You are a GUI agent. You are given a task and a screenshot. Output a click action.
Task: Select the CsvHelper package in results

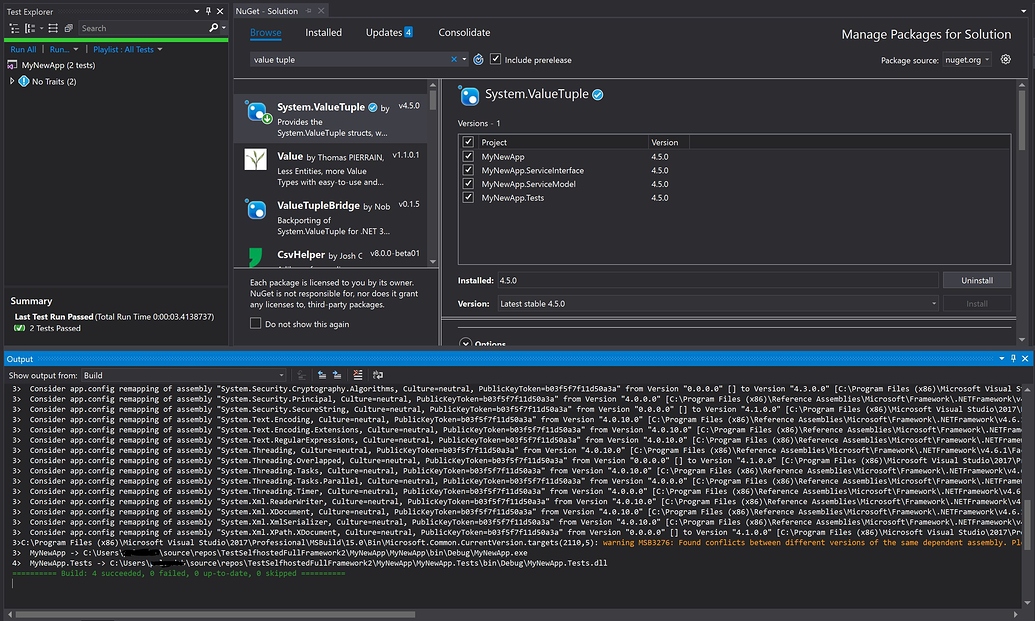tap(330, 256)
